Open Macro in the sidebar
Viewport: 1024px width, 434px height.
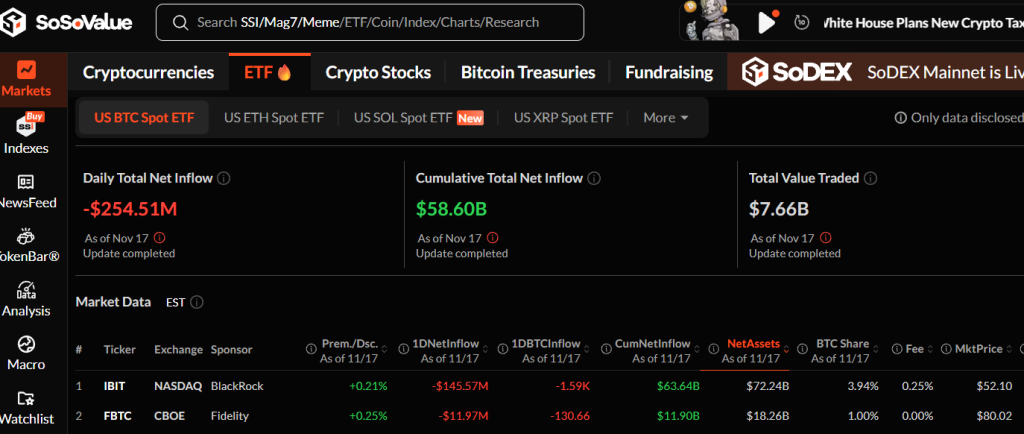tap(26, 354)
